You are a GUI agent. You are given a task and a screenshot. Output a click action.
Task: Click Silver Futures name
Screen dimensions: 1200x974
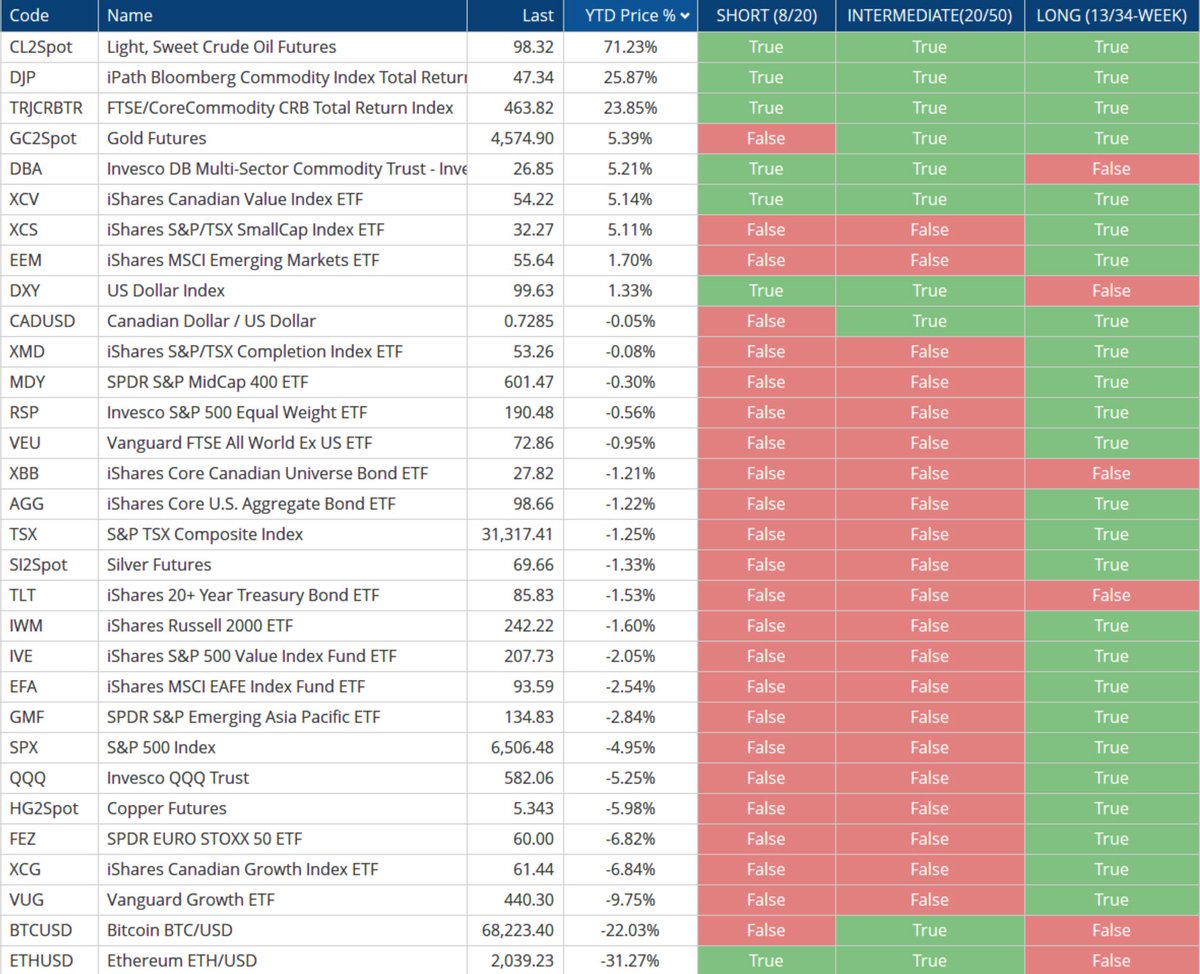tap(159, 565)
